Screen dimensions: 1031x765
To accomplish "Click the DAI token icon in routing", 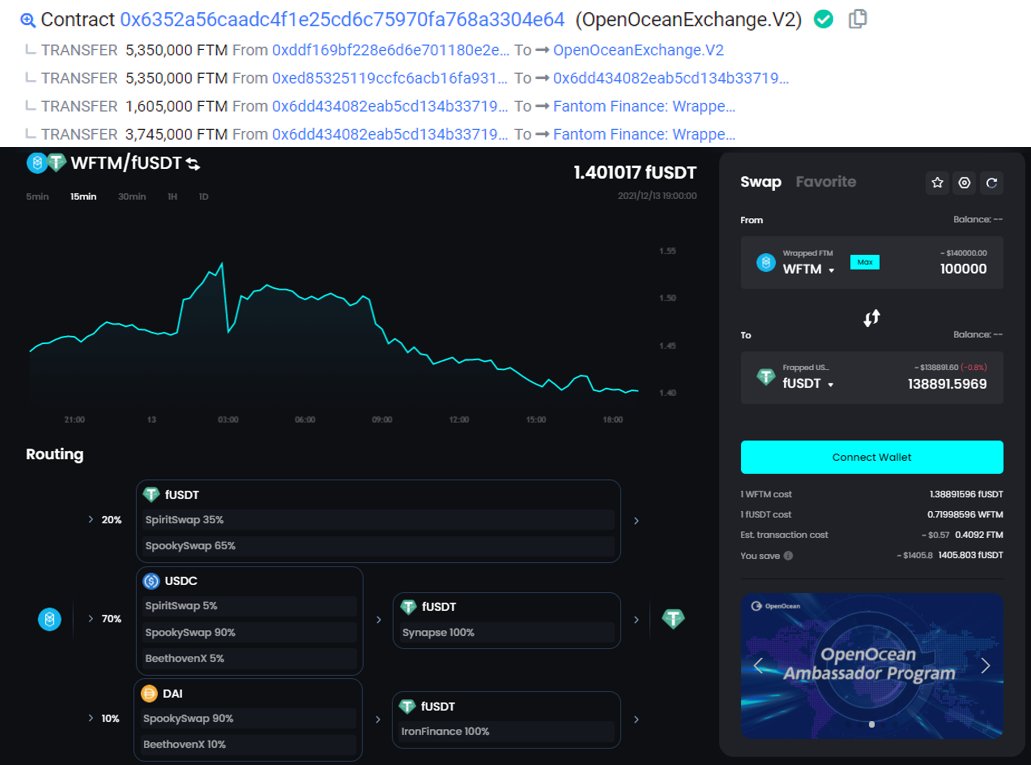I will (149, 693).
